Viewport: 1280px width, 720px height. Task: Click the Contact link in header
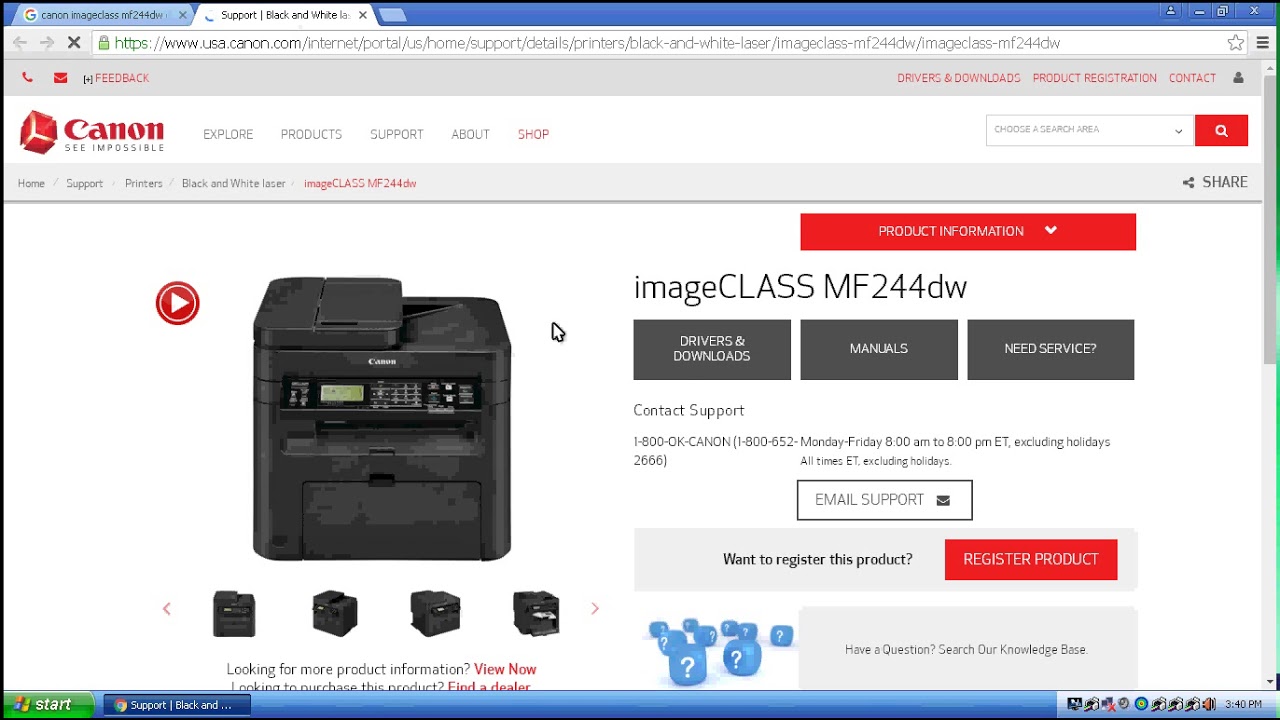(x=1192, y=78)
